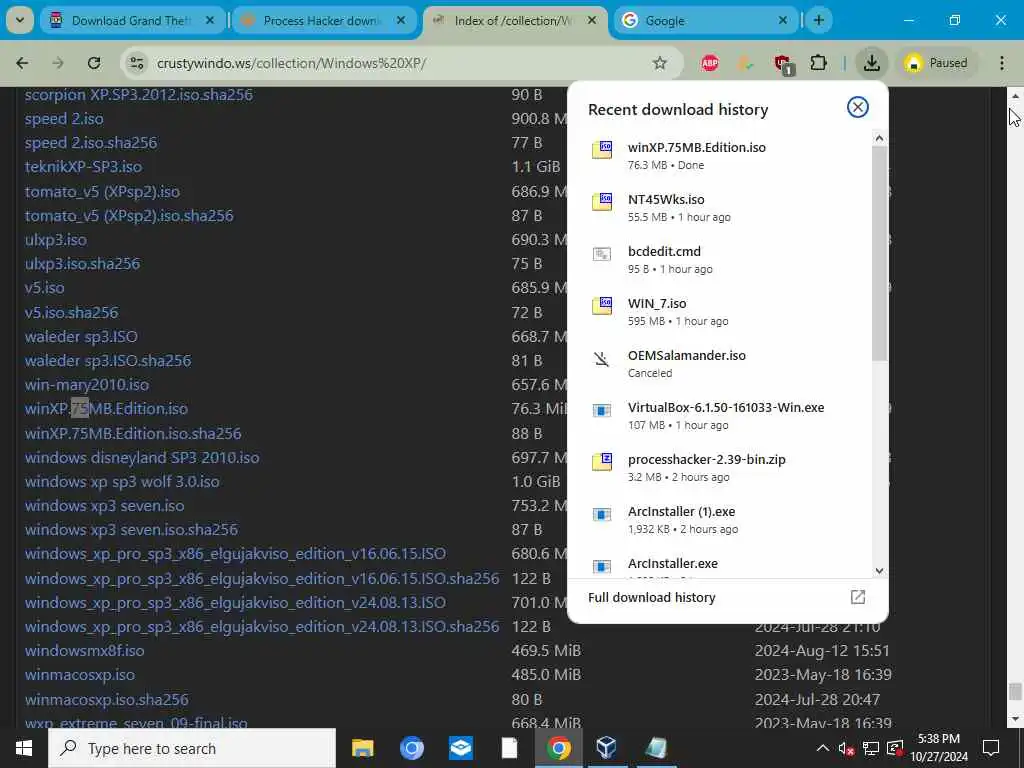Click the download history scrollbar thumb
This screenshot has width=1024, height=768.
coord(879,253)
